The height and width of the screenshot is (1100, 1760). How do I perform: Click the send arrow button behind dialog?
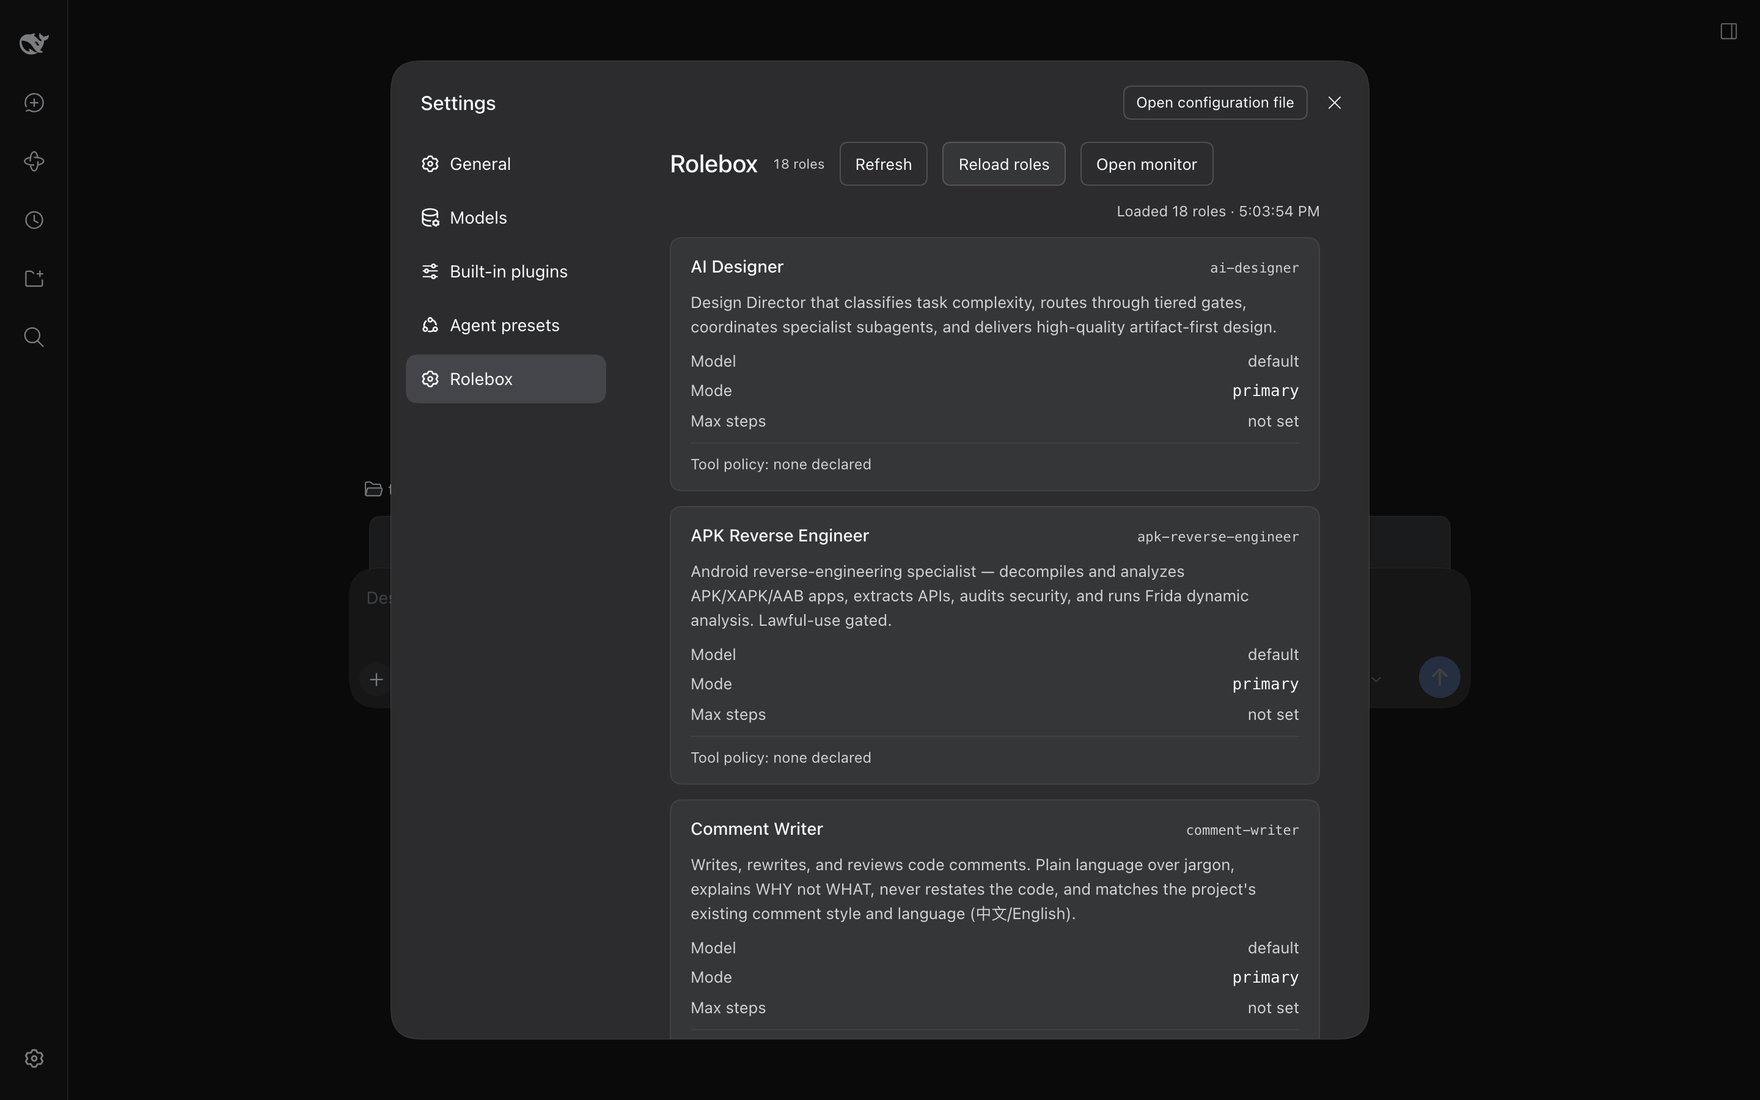[x=1439, y=677]
